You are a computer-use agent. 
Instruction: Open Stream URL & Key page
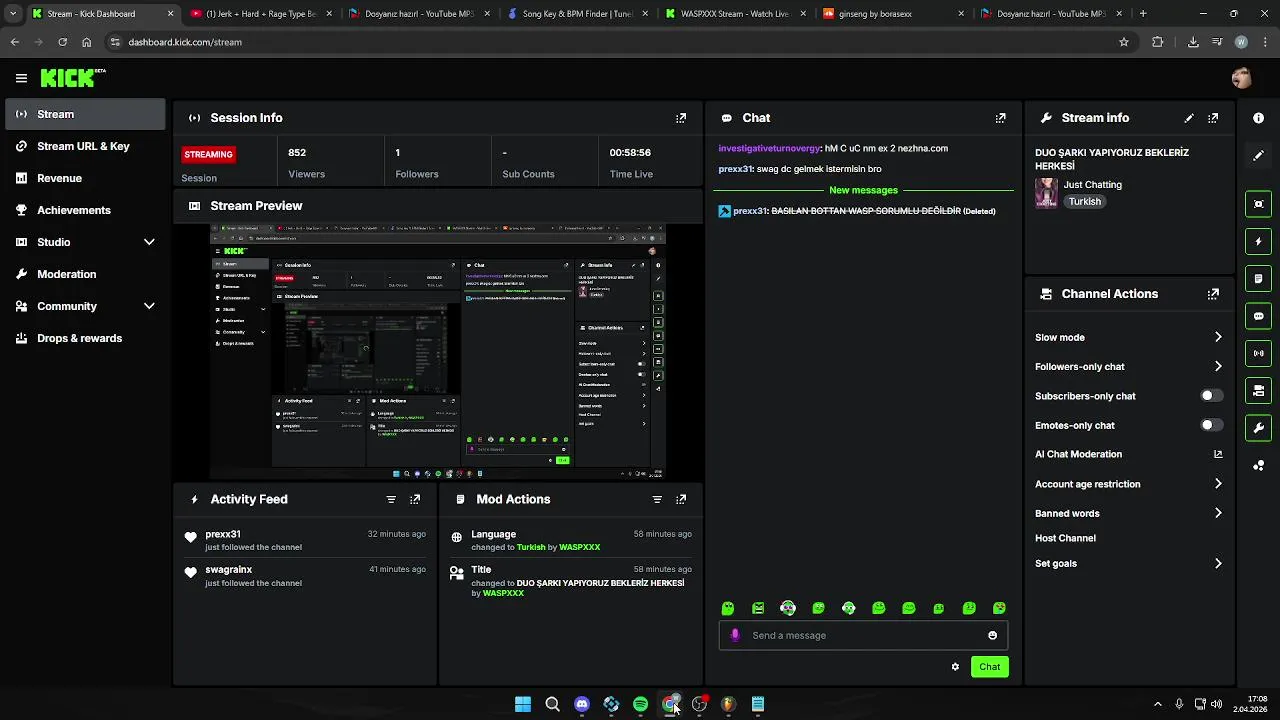tap(85, 146)
